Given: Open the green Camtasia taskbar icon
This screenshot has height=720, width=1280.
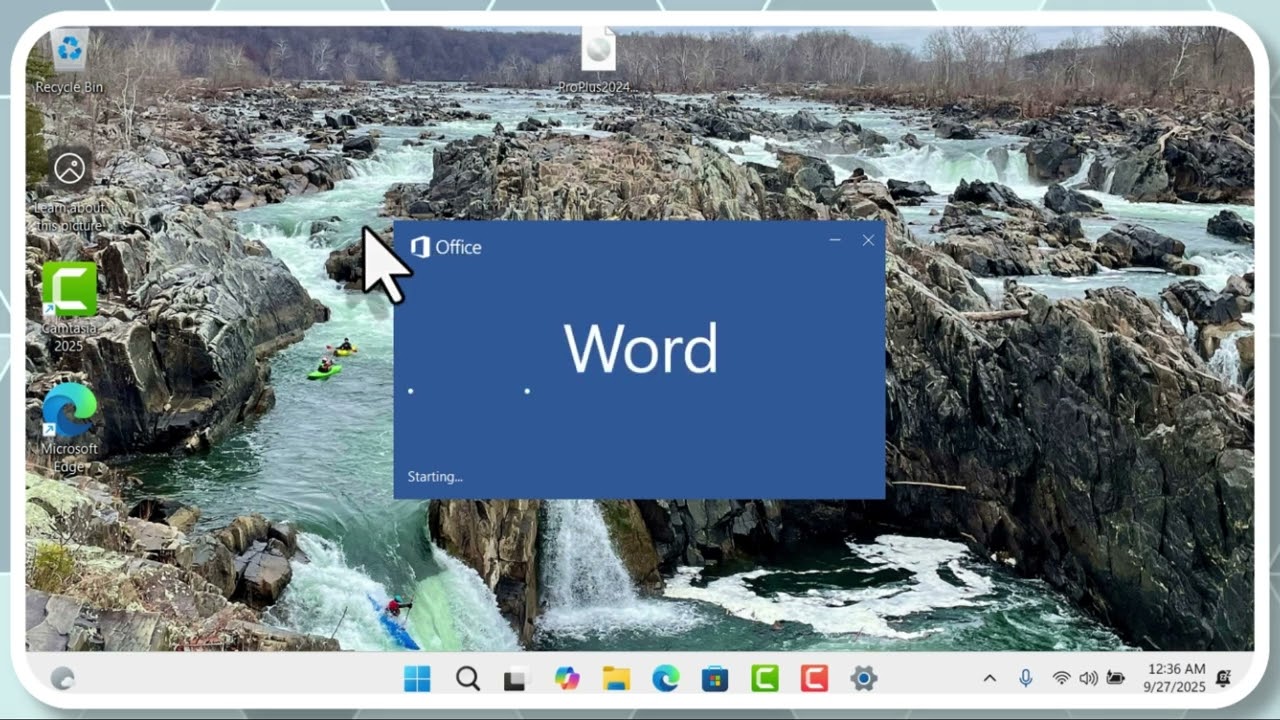Looking at the screenshot, I should click(765, 679).
